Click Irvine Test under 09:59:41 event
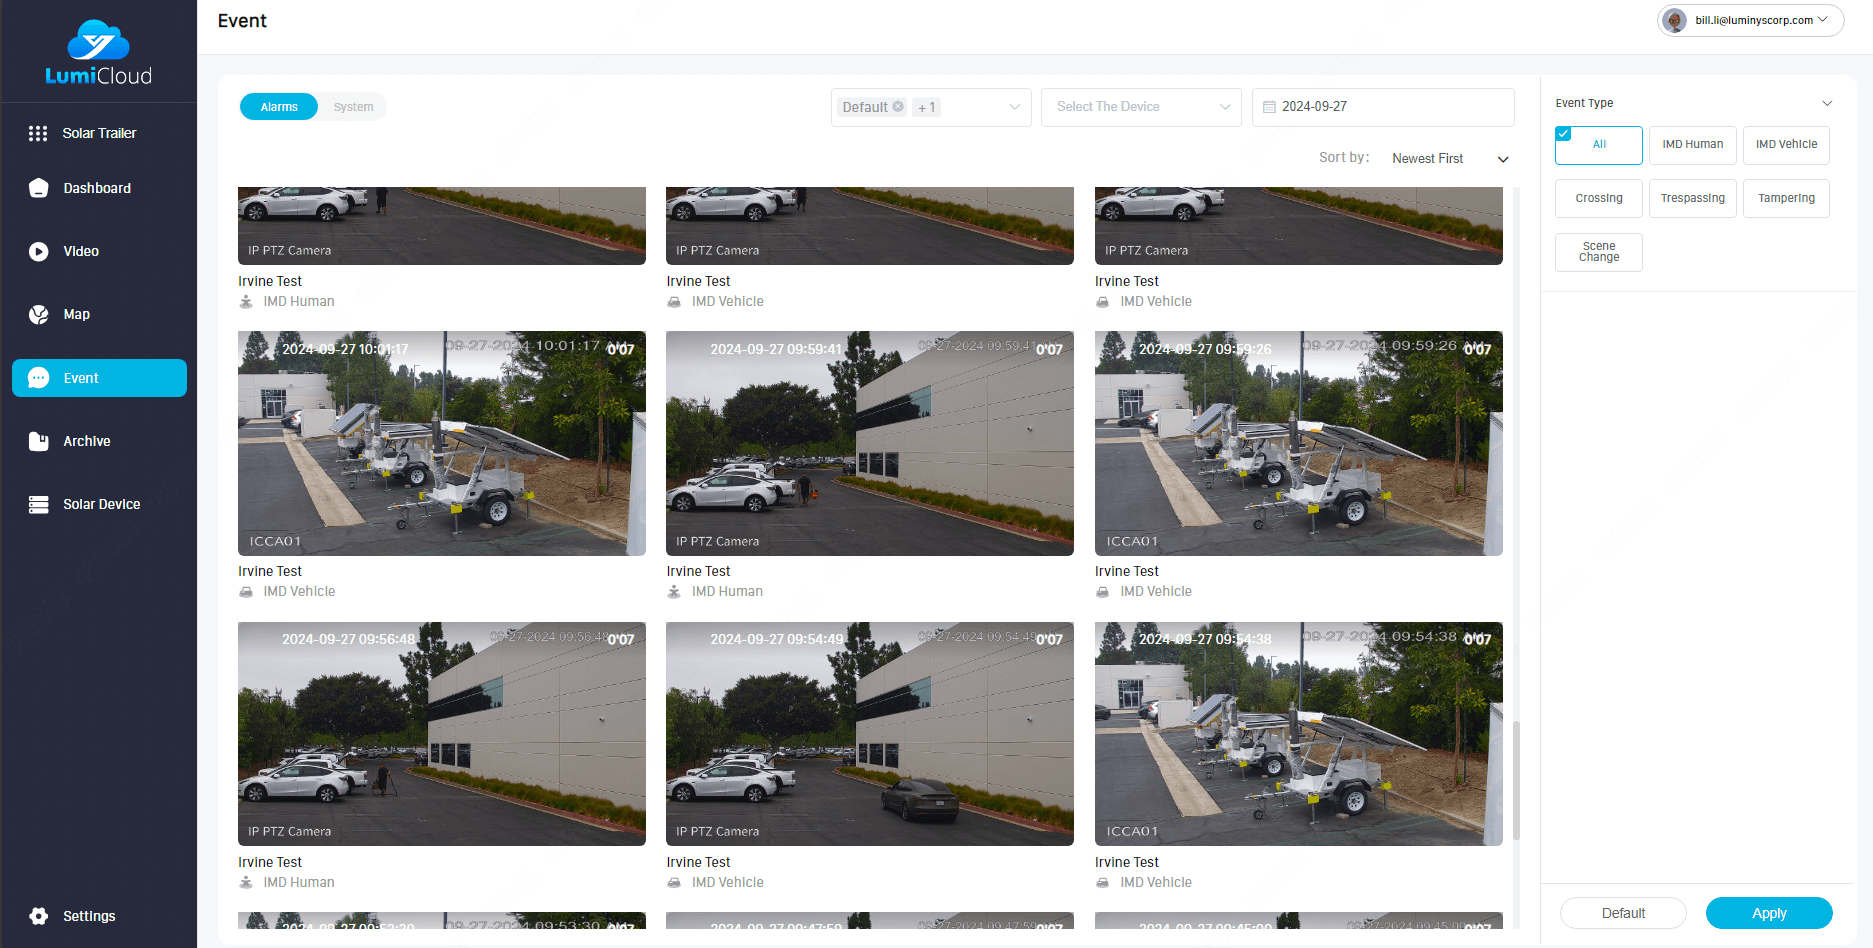This screenshot has width=1873, height=948. [x=698, y=572]
